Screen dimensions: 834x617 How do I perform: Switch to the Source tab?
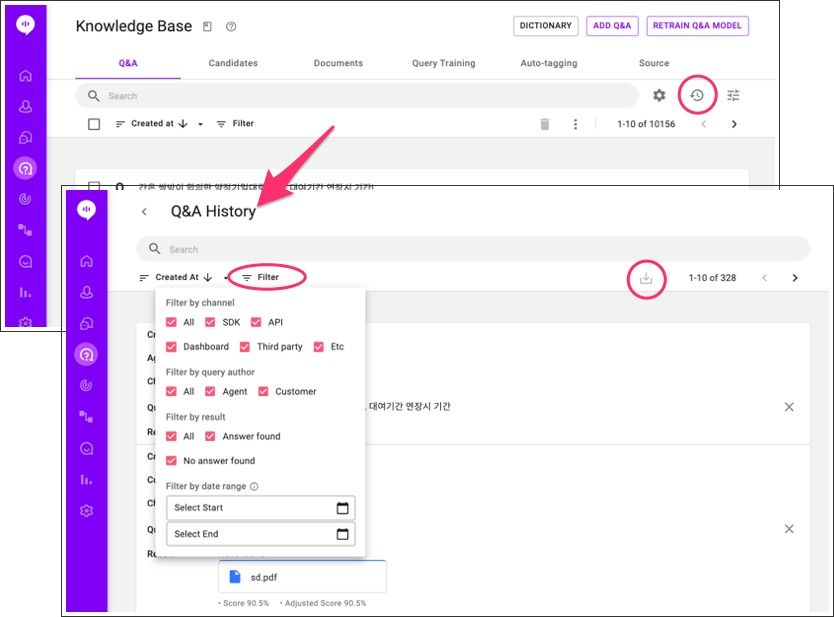point(654,63)
